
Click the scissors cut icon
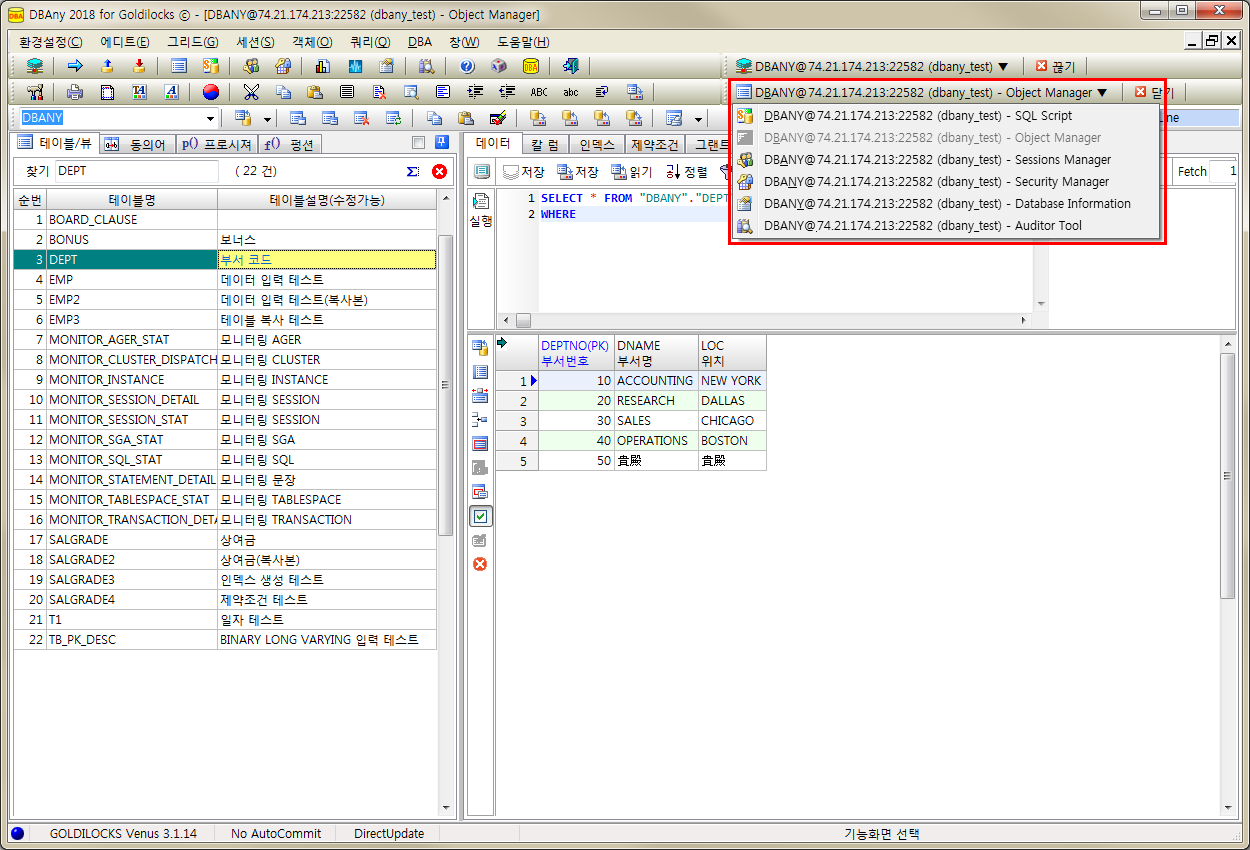pyautogui.click(x=251, y=92)
